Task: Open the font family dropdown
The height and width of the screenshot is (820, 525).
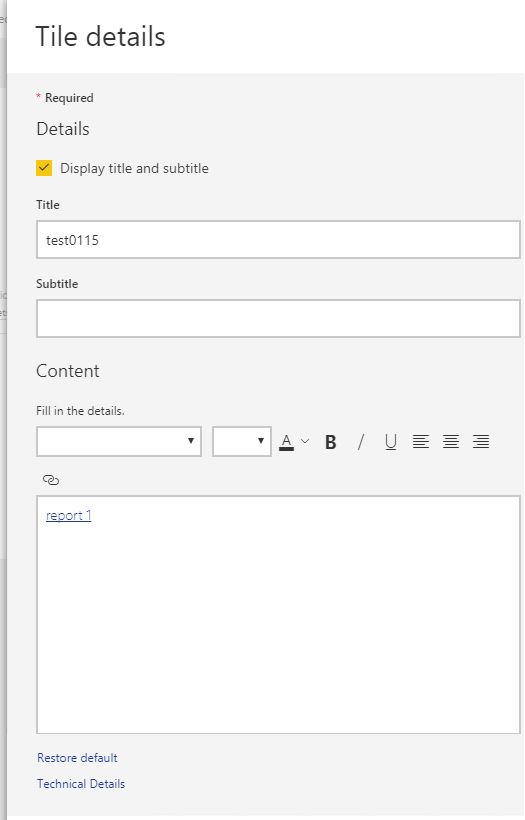Action: tap(119, 441)
